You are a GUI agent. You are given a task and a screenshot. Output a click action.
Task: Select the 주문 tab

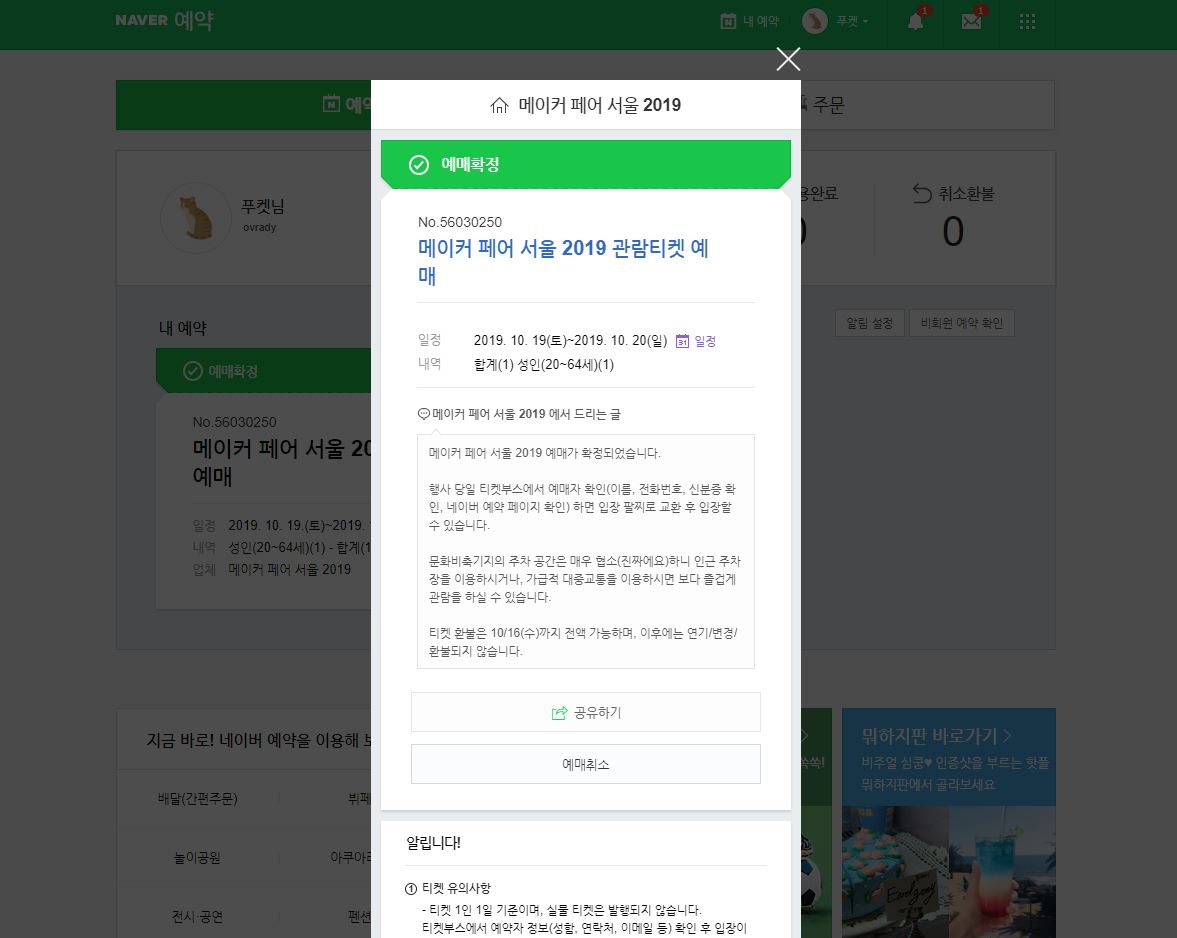point(928,105)
